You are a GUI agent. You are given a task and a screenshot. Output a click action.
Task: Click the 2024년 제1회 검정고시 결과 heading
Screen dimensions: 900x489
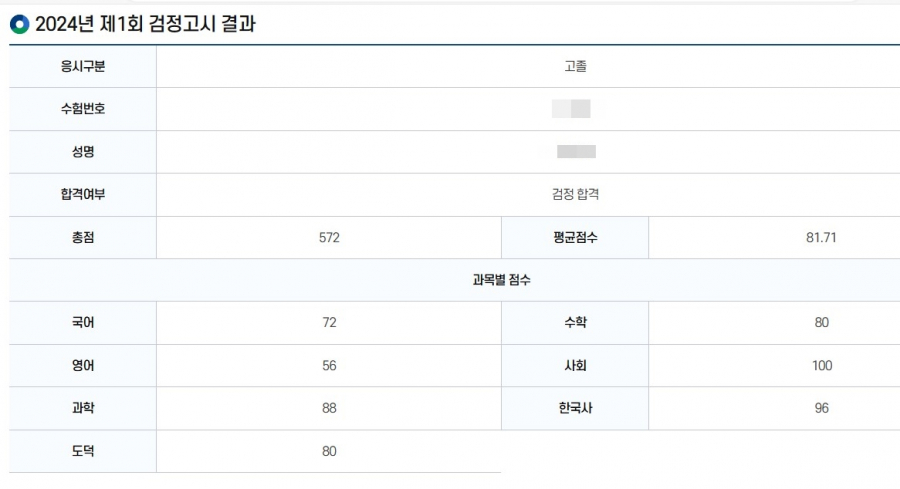[145, 25]
